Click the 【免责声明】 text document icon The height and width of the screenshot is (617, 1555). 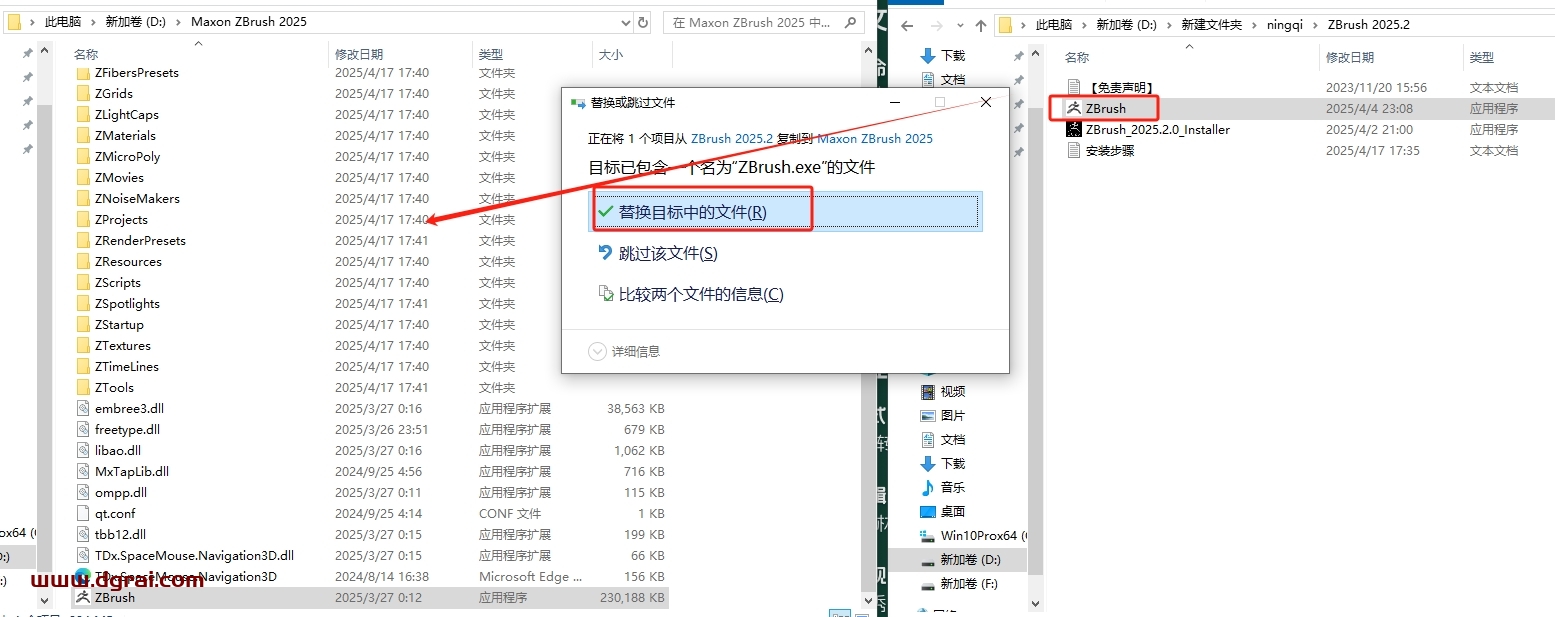[1074, 87]
